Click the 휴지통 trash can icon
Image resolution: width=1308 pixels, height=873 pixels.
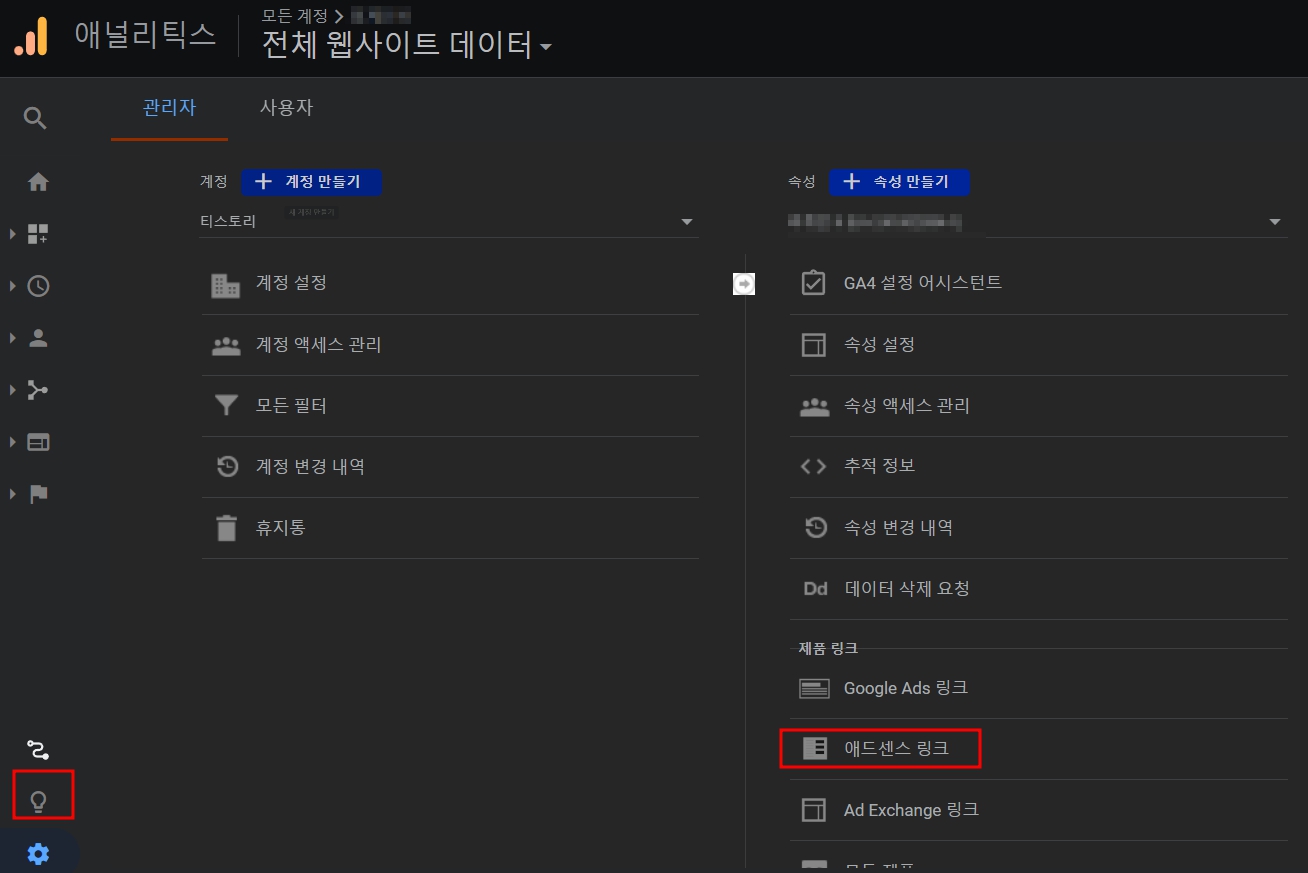227,528
